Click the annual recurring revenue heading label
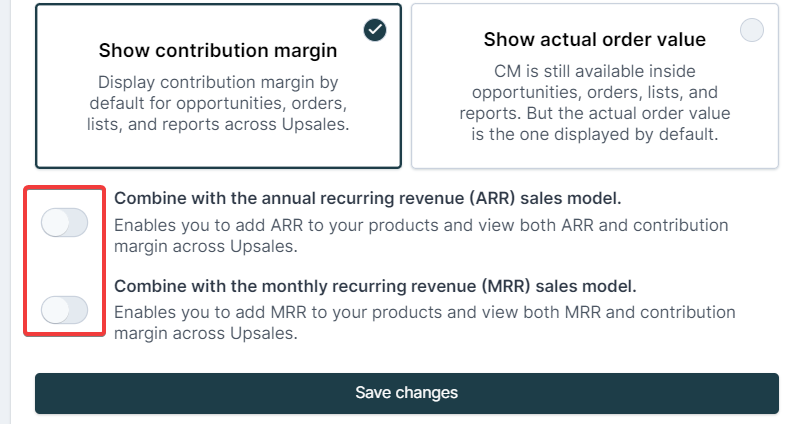Screen dimensions: 812x424 pyautogui.click(x=367, y=198)
